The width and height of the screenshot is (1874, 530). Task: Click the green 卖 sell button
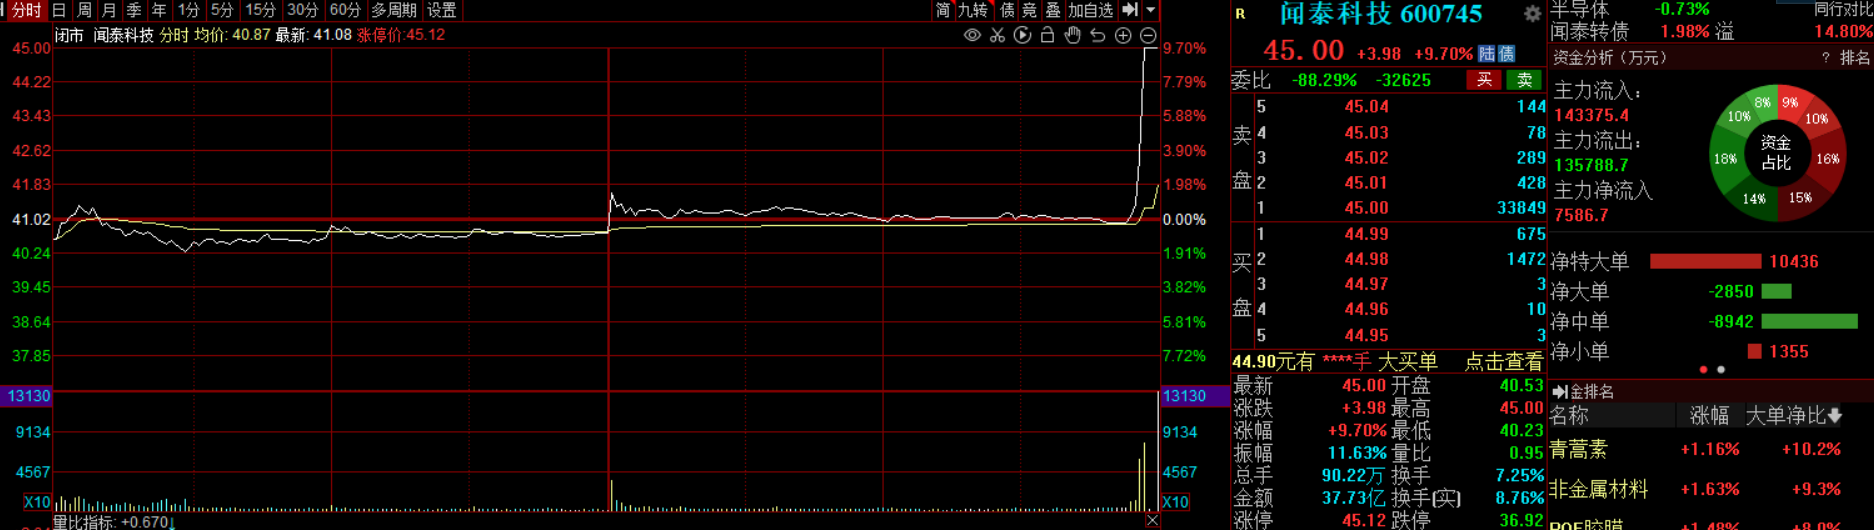(1524, 80)
